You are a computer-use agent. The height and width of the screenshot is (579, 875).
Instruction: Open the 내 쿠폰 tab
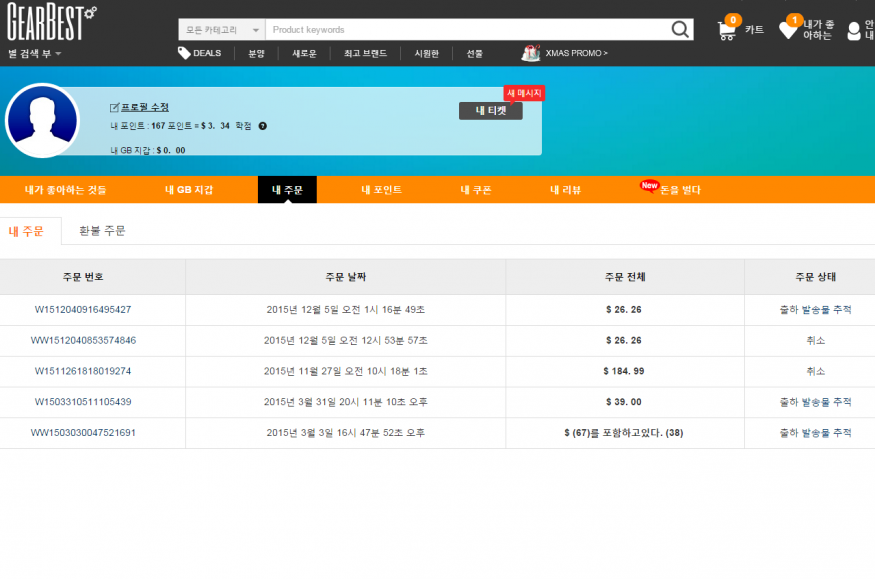pos(475,189)
